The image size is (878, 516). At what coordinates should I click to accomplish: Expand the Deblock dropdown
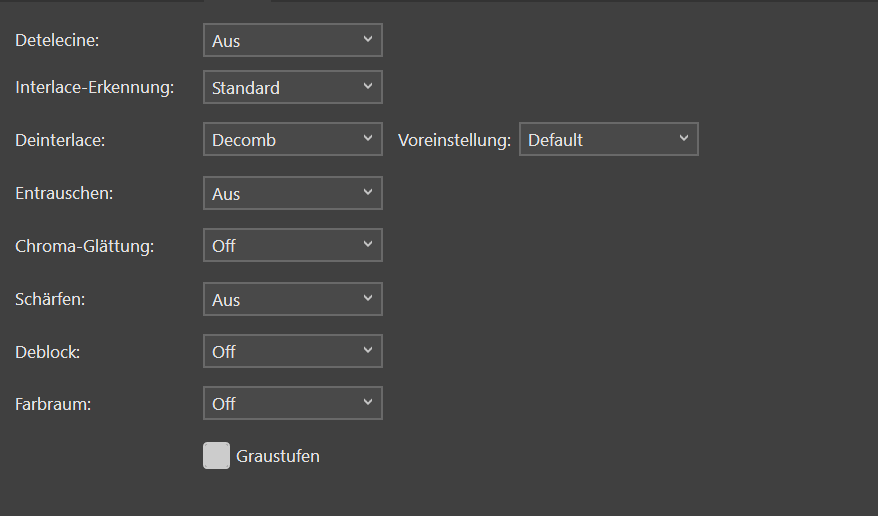[x=292, y=352]
